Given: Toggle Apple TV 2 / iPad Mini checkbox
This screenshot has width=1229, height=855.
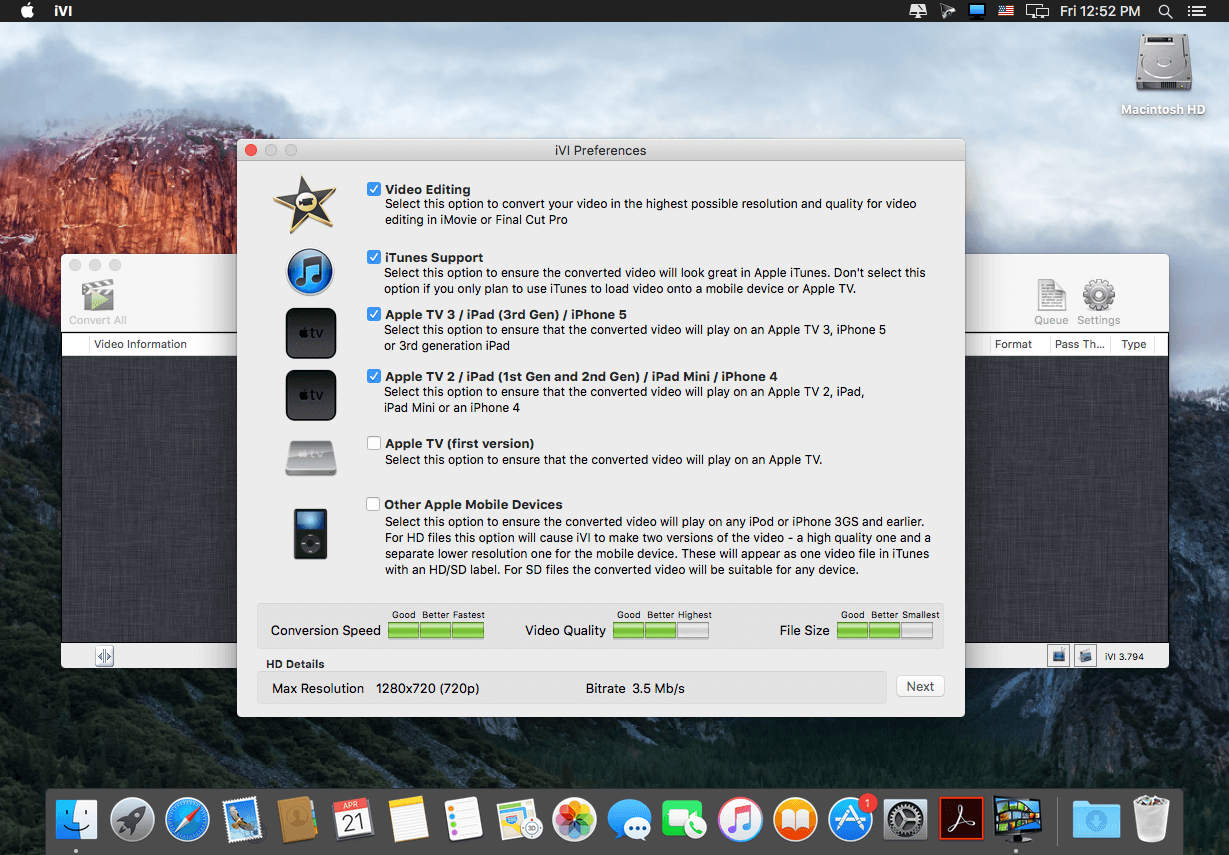Looking at the screenshot, I should click(374, 376).
